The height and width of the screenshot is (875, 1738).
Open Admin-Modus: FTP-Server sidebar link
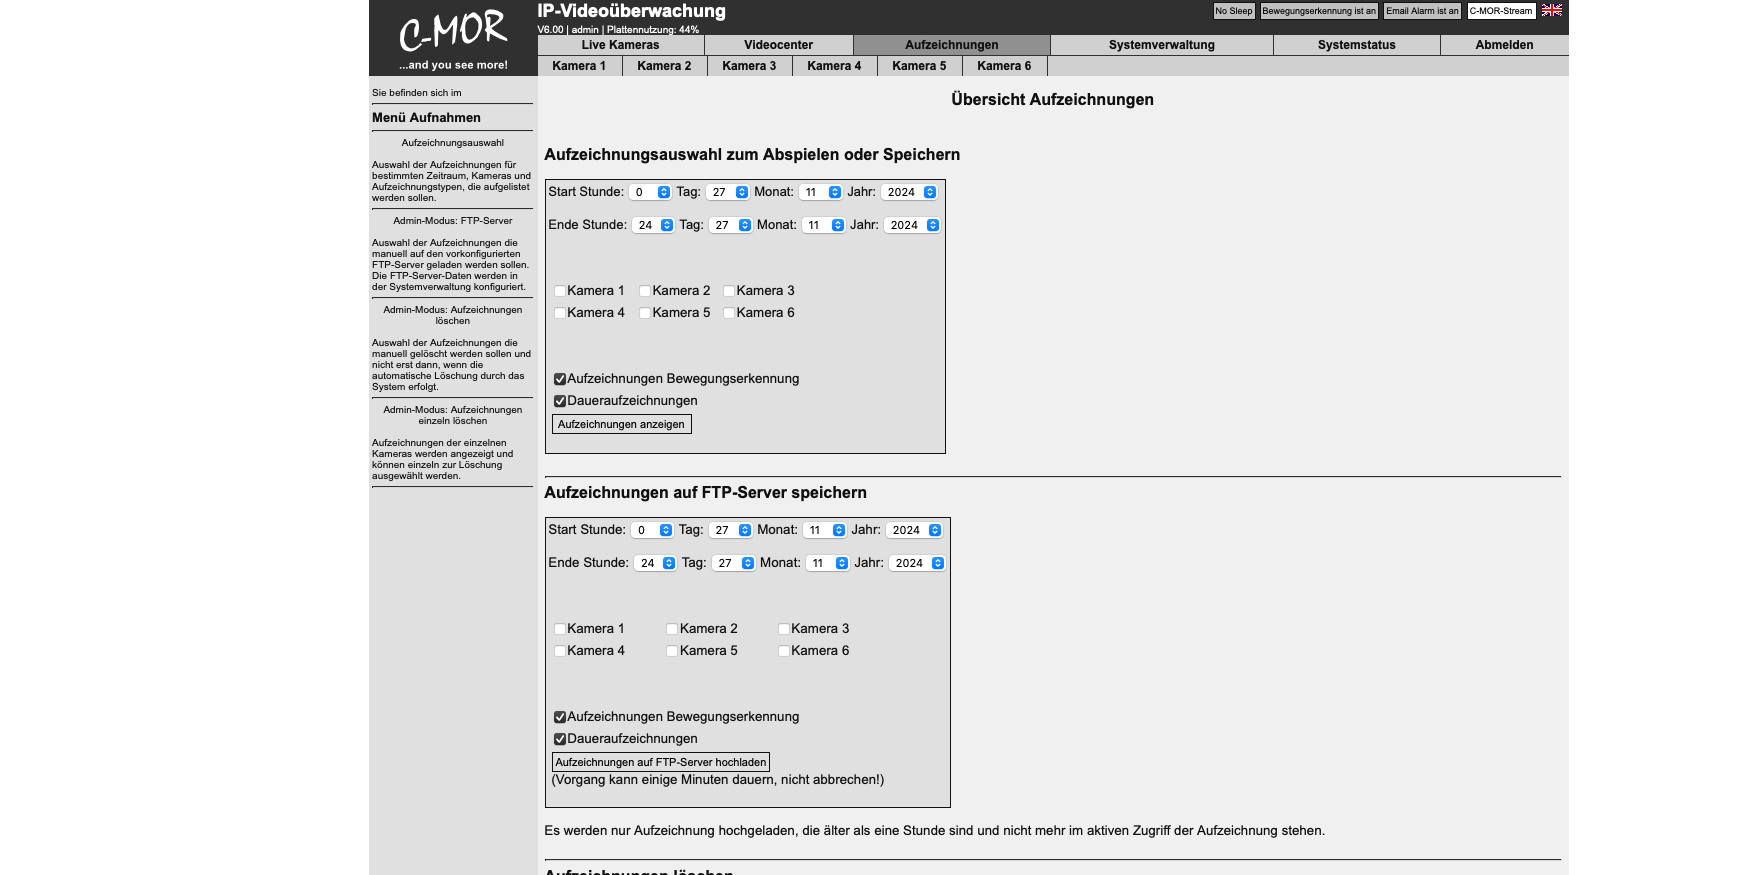pyautogui.click(x=453, y=221)
